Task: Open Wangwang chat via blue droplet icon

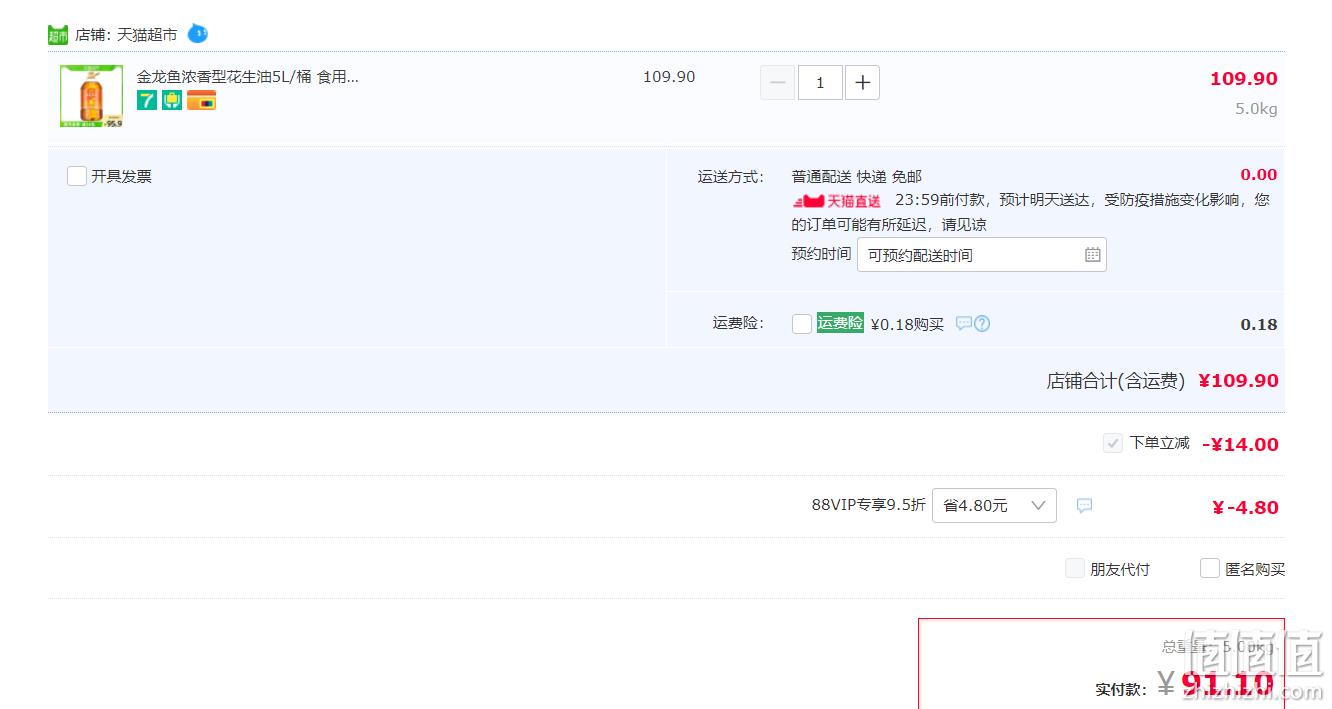Action: [198, 33]
